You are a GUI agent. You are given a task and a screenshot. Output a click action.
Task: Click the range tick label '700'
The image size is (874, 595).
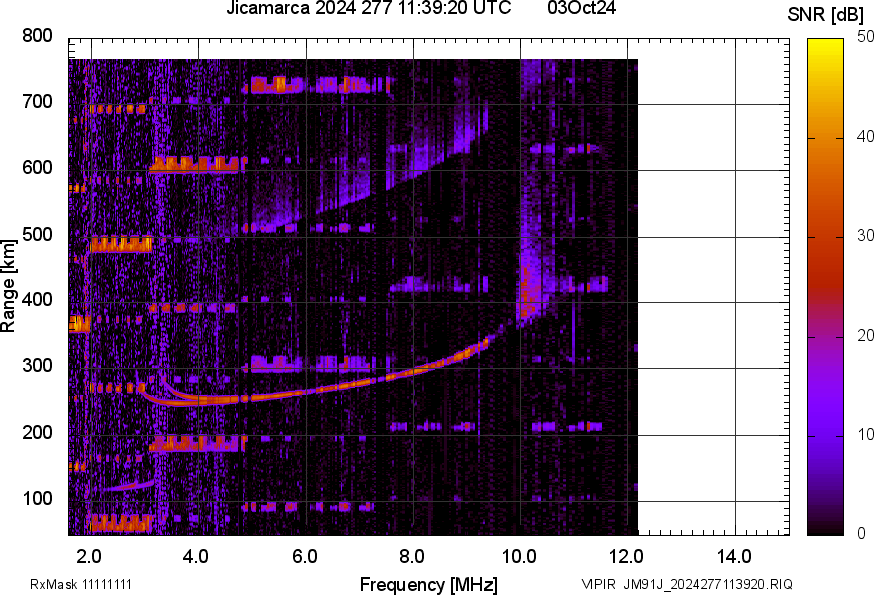tap(37, 102)
